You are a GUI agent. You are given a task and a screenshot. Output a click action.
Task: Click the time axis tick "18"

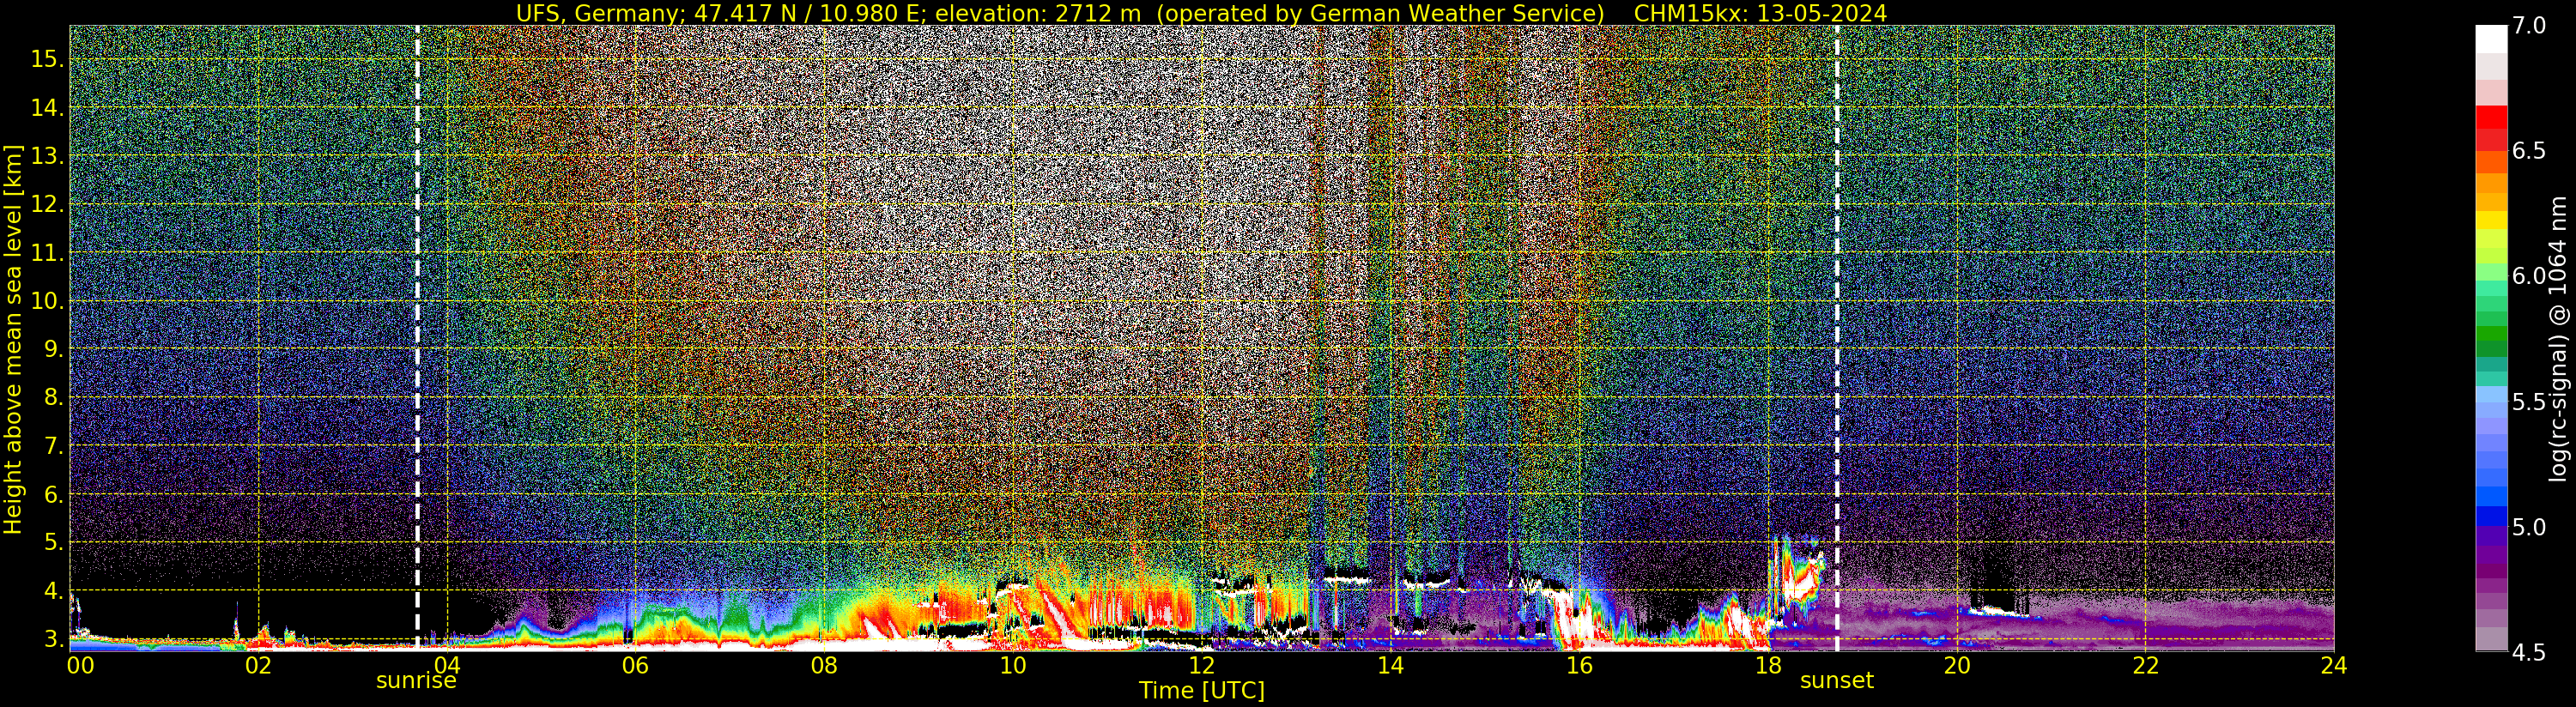1768,665
